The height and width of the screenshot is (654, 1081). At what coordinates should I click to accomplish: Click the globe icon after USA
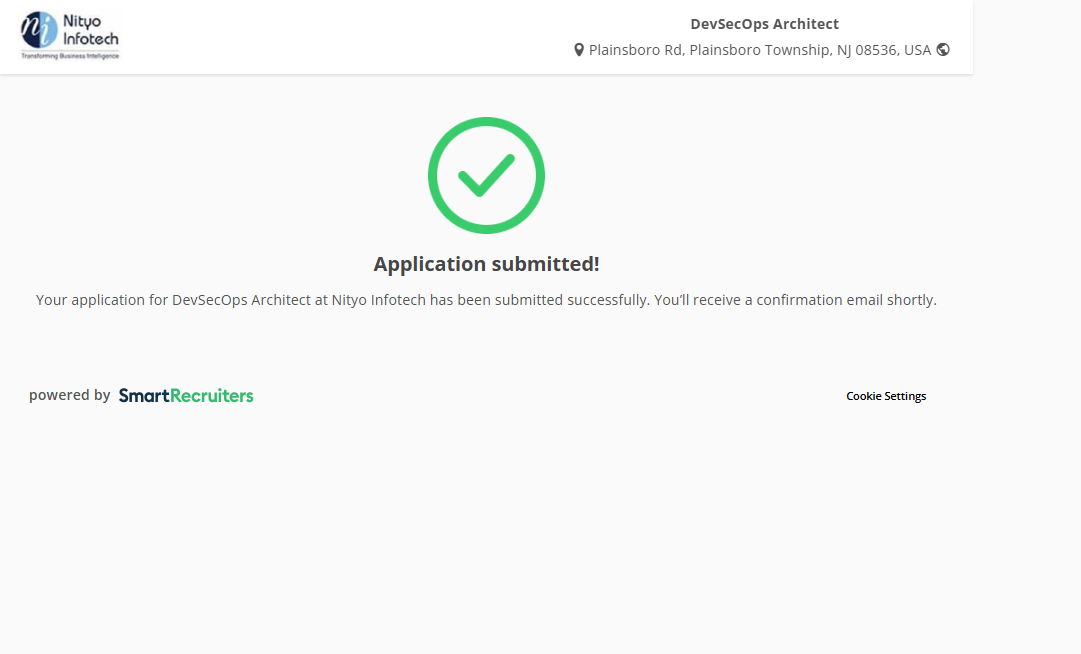[943, 49]
